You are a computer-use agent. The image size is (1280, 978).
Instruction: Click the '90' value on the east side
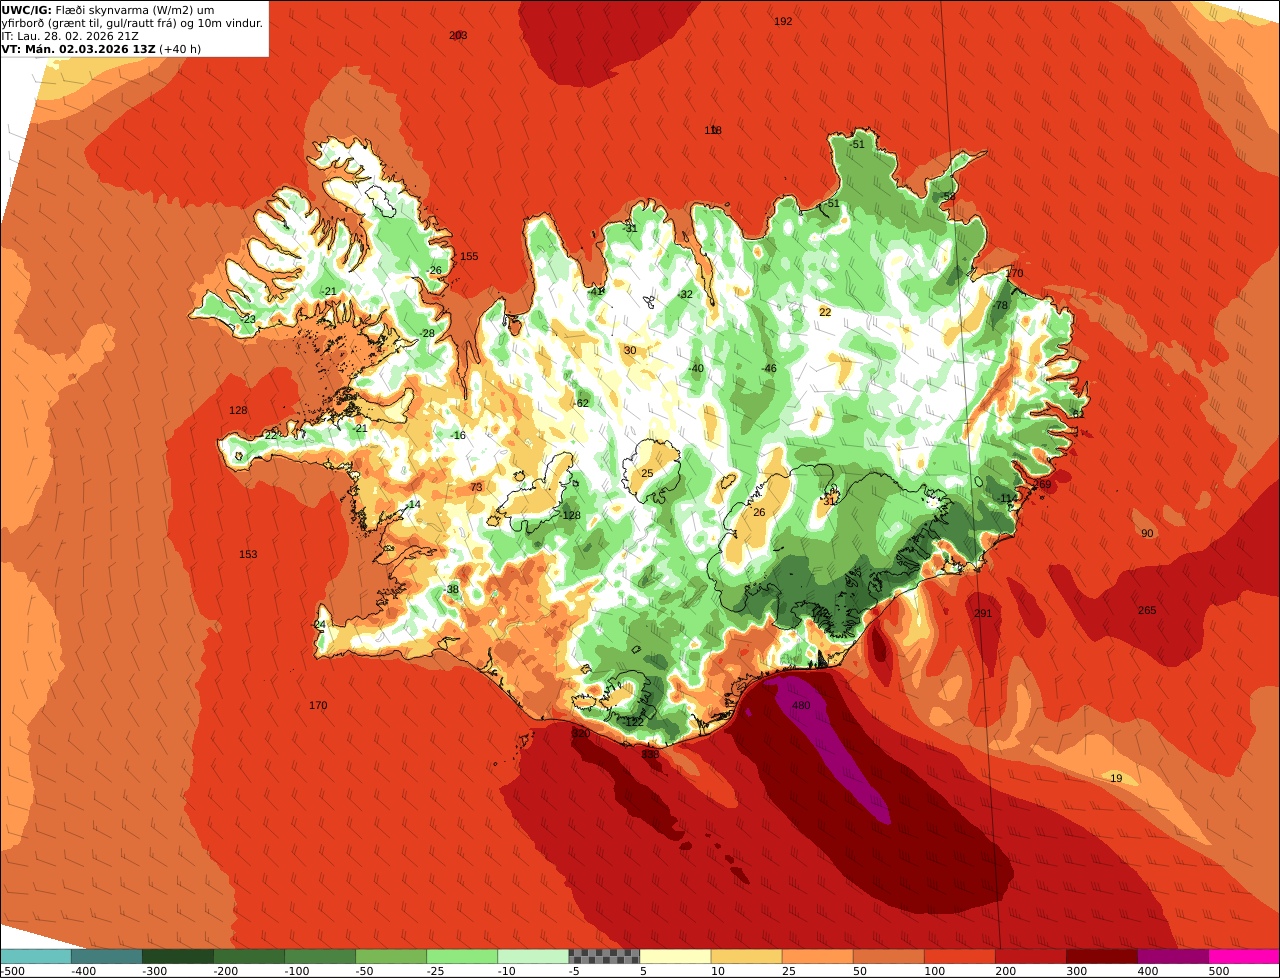(1147, 533)
